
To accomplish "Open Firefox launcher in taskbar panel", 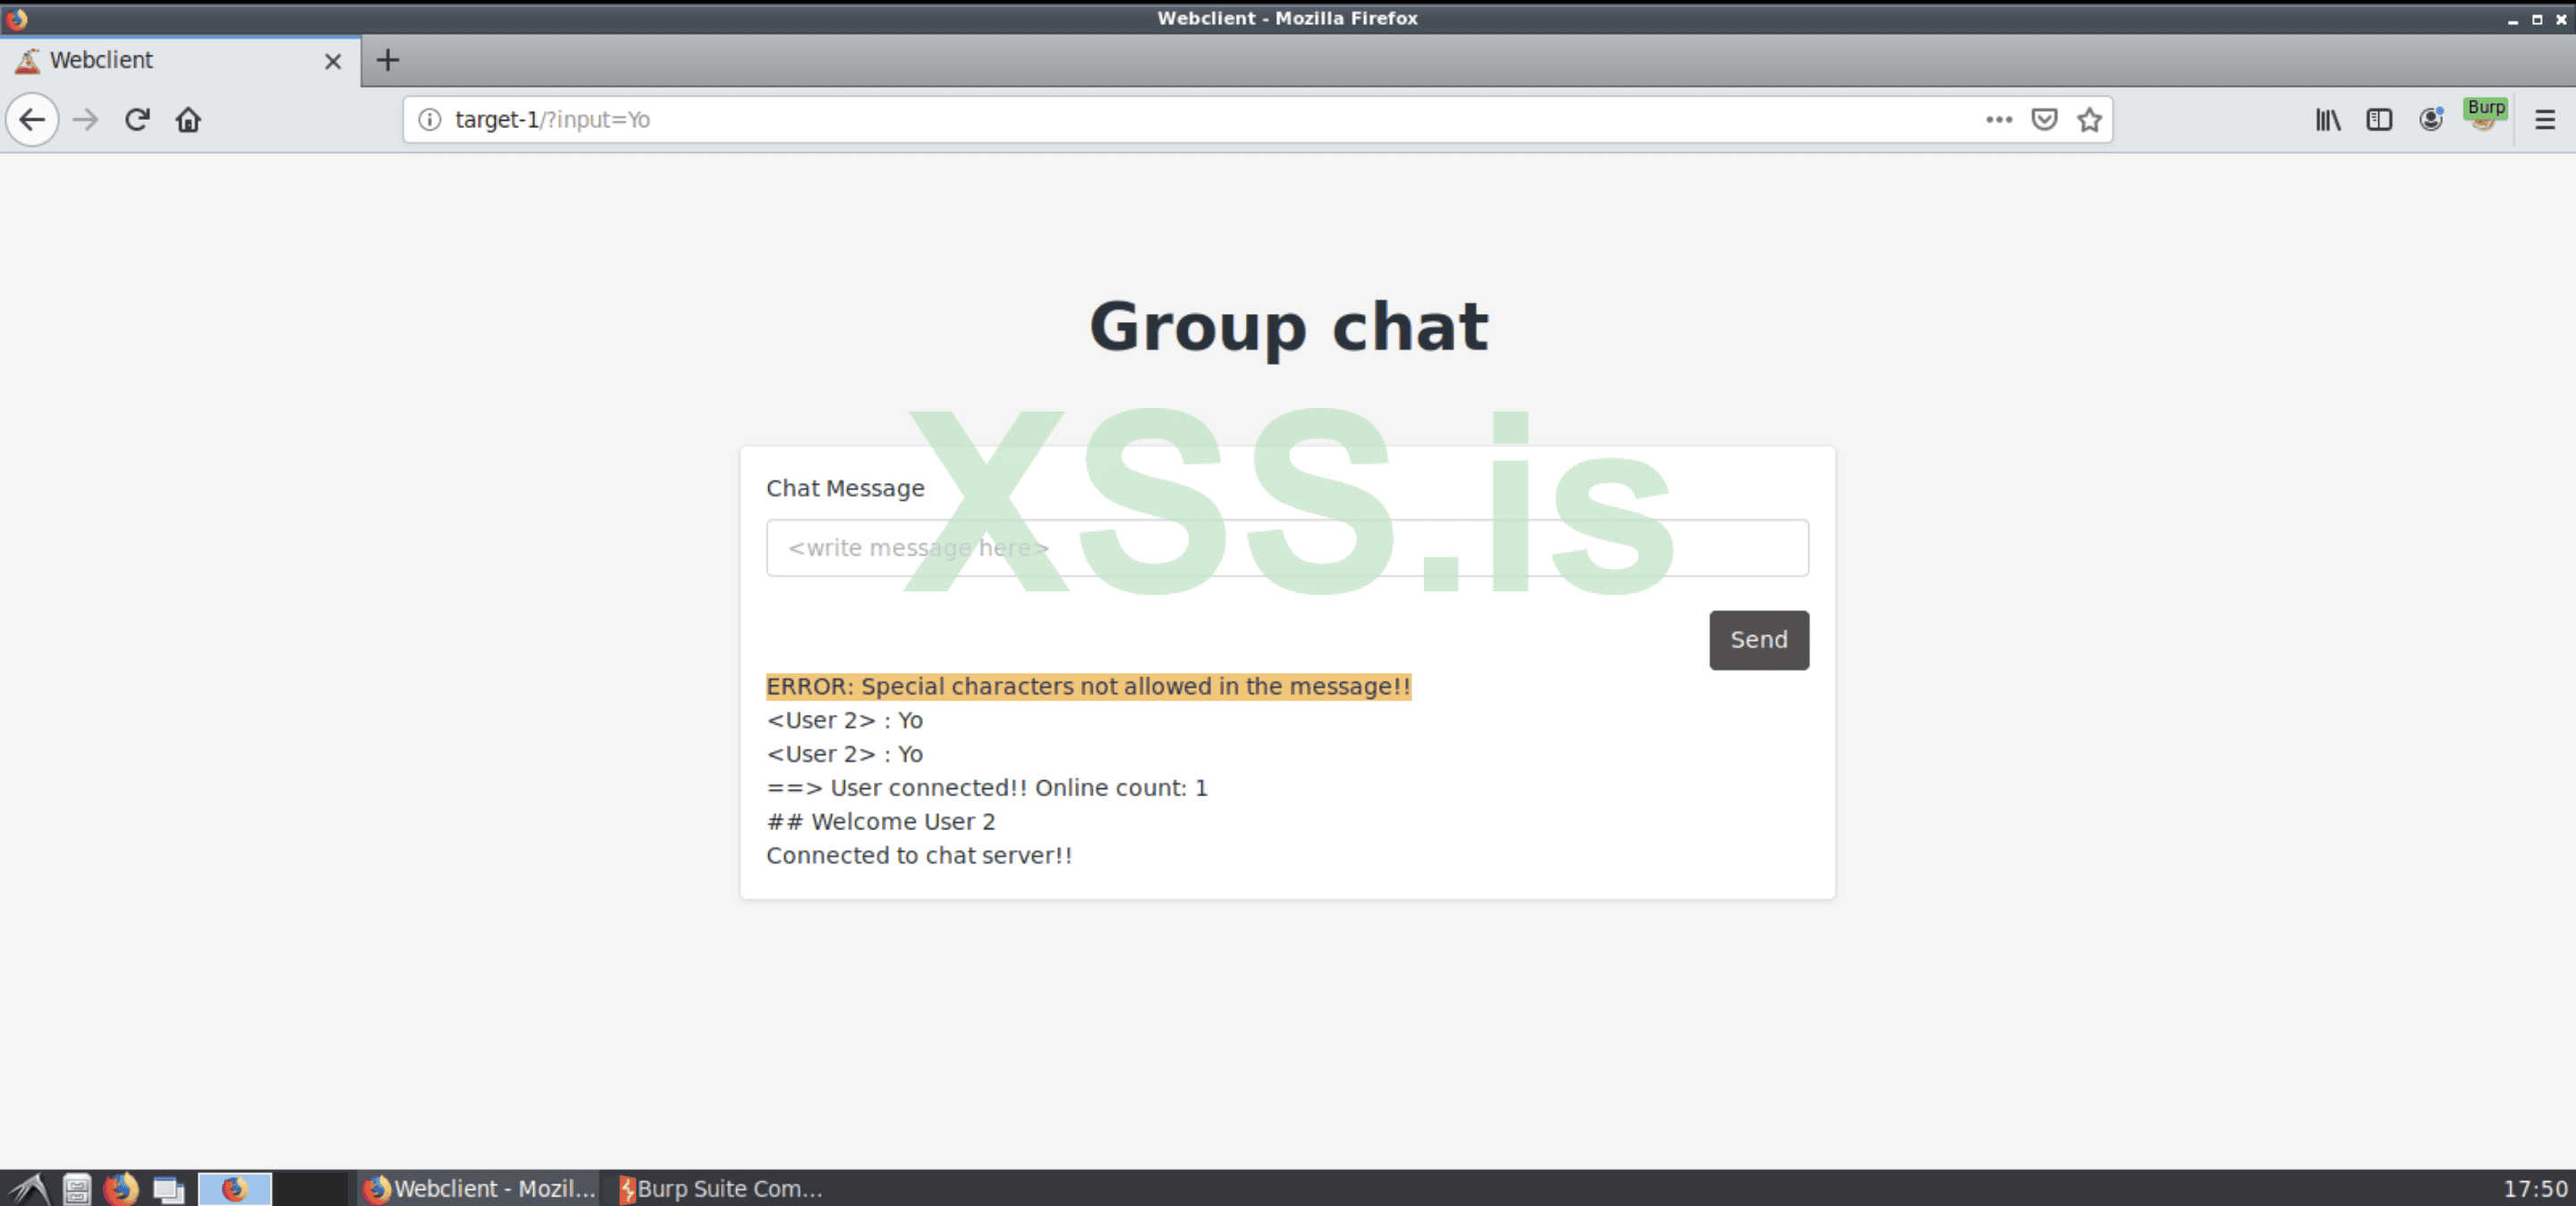I will pyautogui.click(x=121, y=1188).
